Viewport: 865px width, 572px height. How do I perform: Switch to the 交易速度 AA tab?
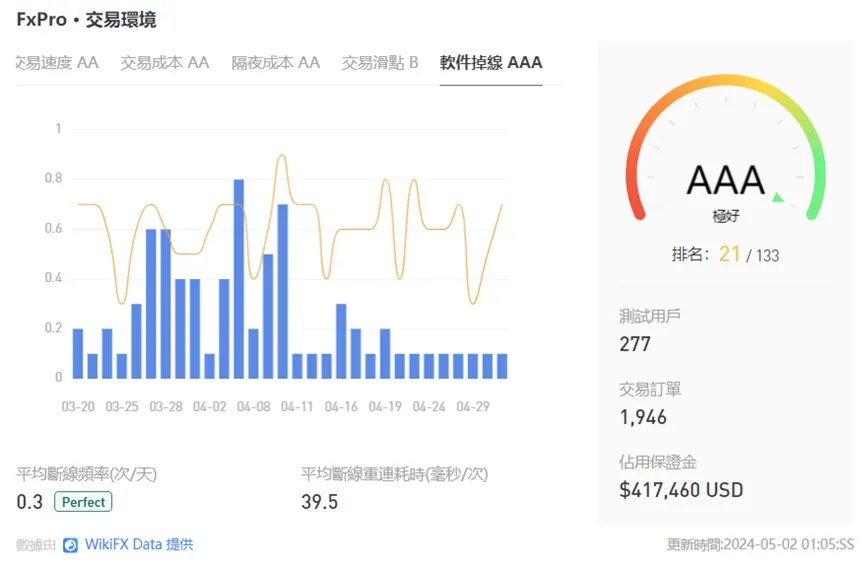click(x=57, y=63)
